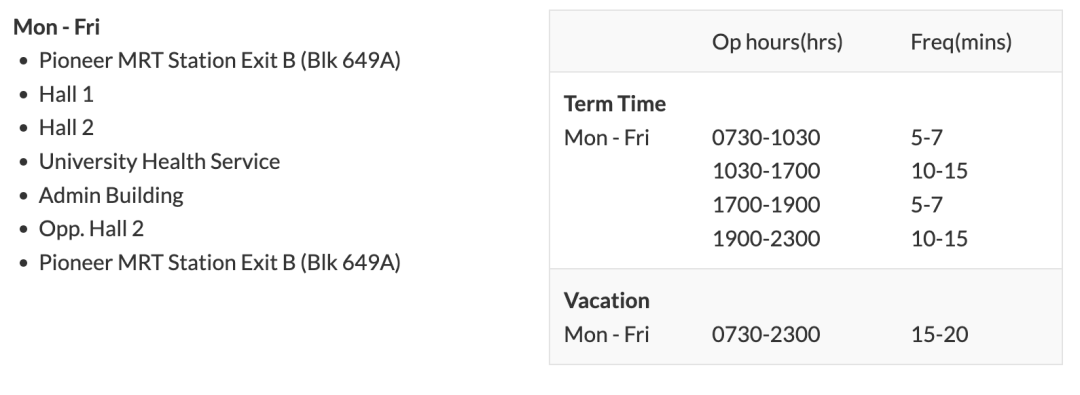Click the Freq(mins) column header

click(961, 42)
